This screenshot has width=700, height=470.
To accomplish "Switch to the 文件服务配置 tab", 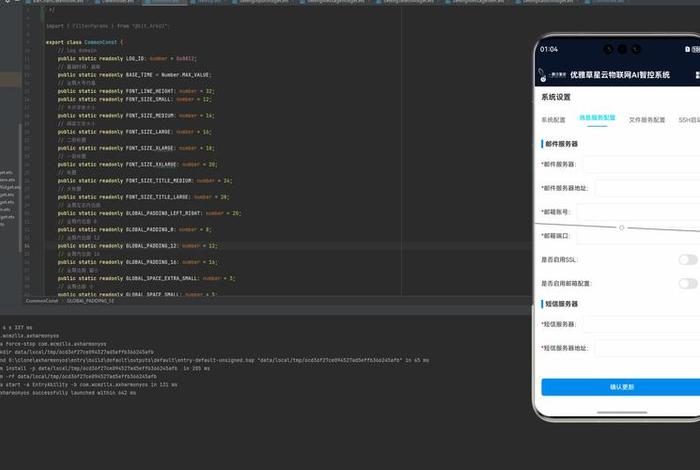I will tap(647, 119).
